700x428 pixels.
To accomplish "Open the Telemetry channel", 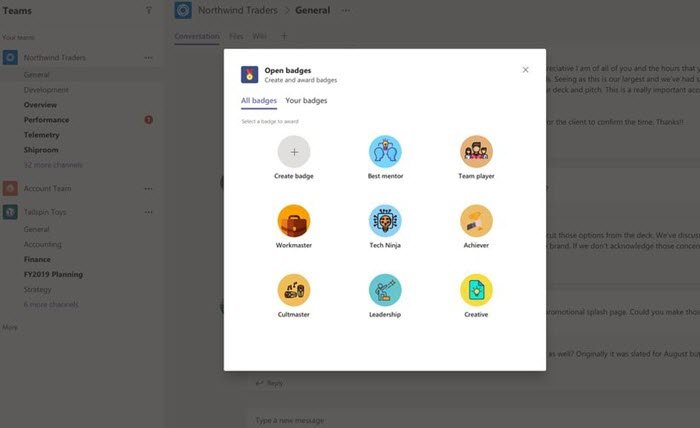I will pos(42,135).
